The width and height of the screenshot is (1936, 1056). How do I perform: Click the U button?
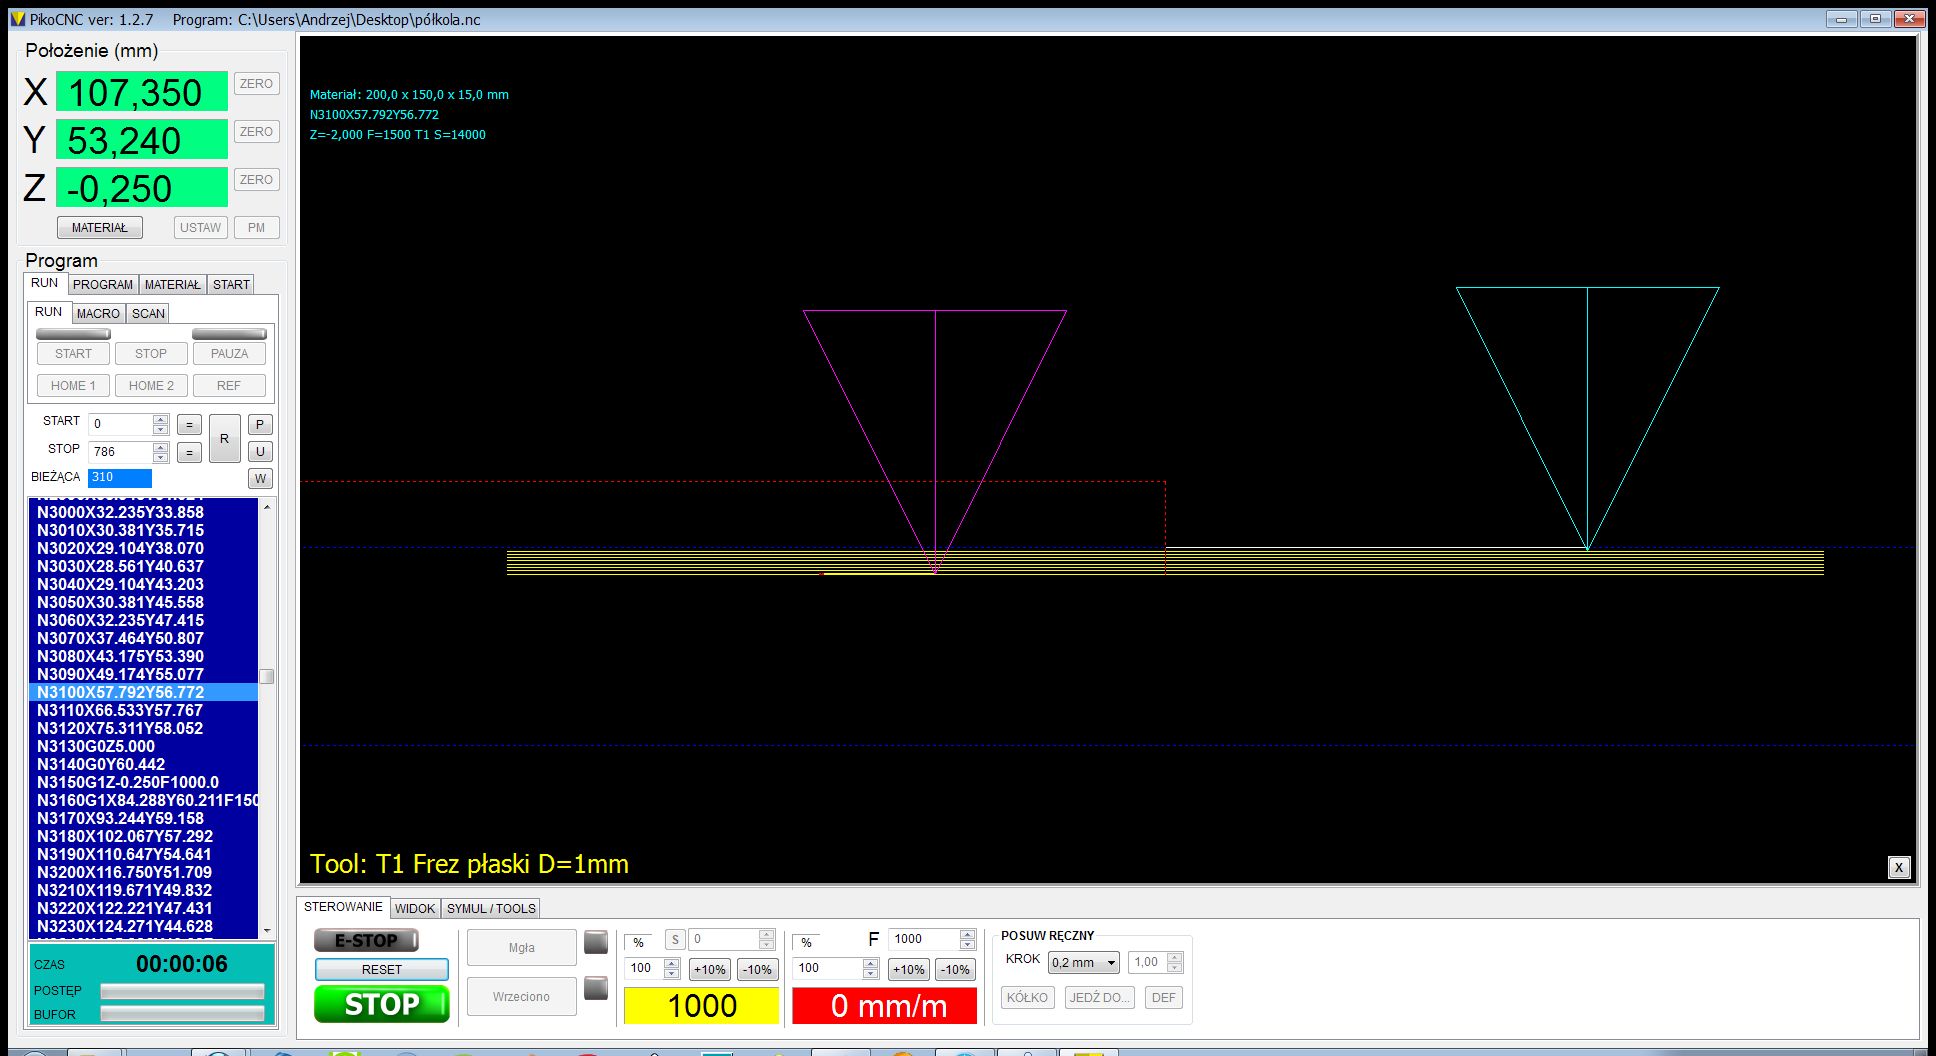[260, 452]
